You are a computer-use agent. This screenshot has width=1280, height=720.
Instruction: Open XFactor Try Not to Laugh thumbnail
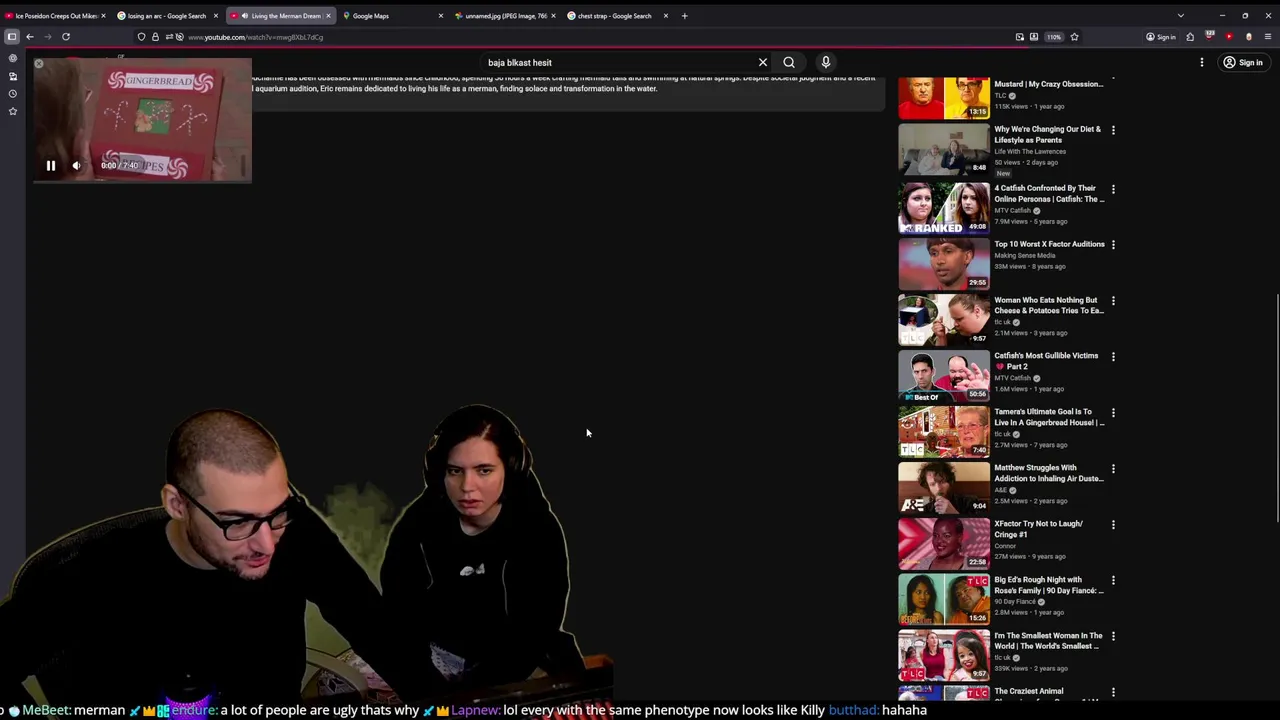(x=944, y=543)
